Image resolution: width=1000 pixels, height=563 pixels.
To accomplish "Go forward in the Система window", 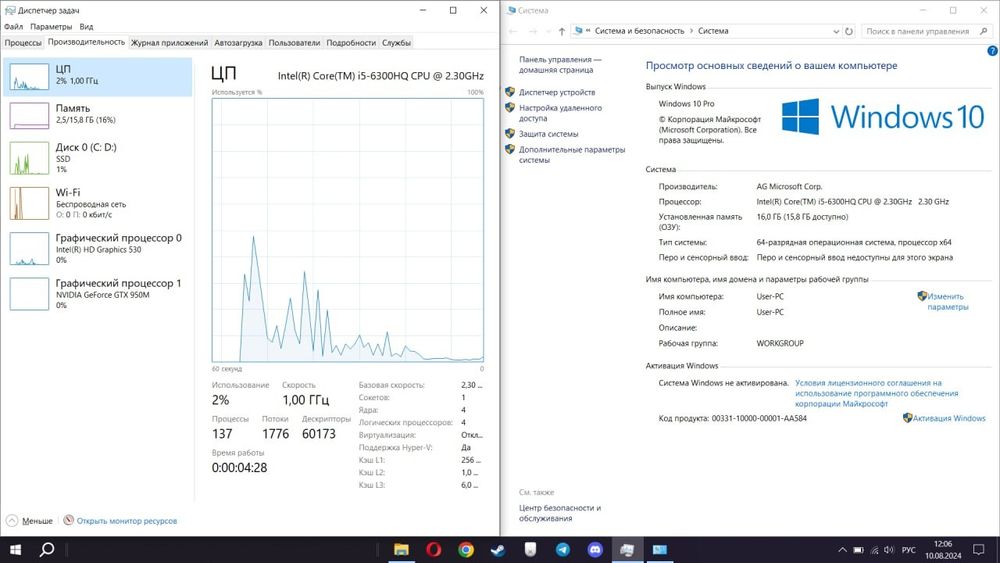I will 533,31.
